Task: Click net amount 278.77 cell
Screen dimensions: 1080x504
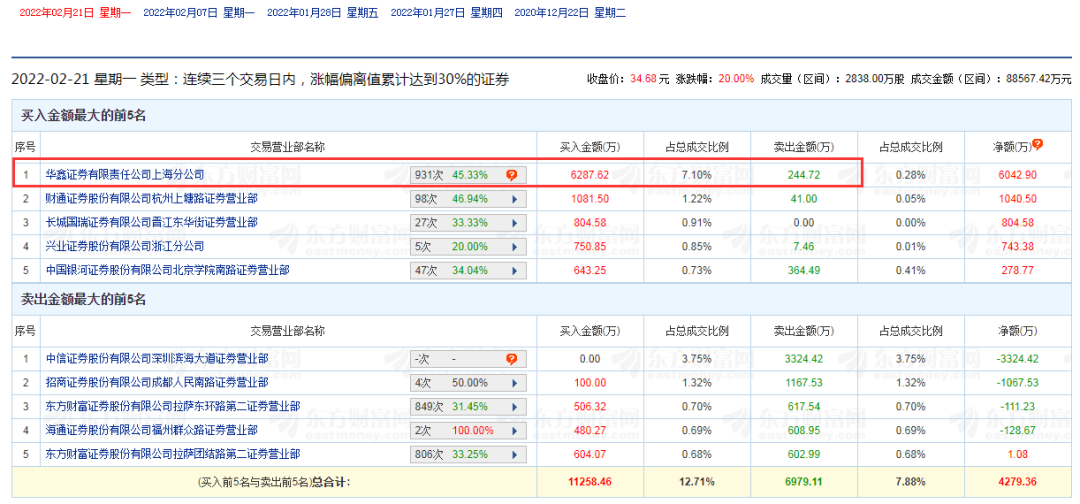Action: pyautogui.click(x=1017, y=270)
